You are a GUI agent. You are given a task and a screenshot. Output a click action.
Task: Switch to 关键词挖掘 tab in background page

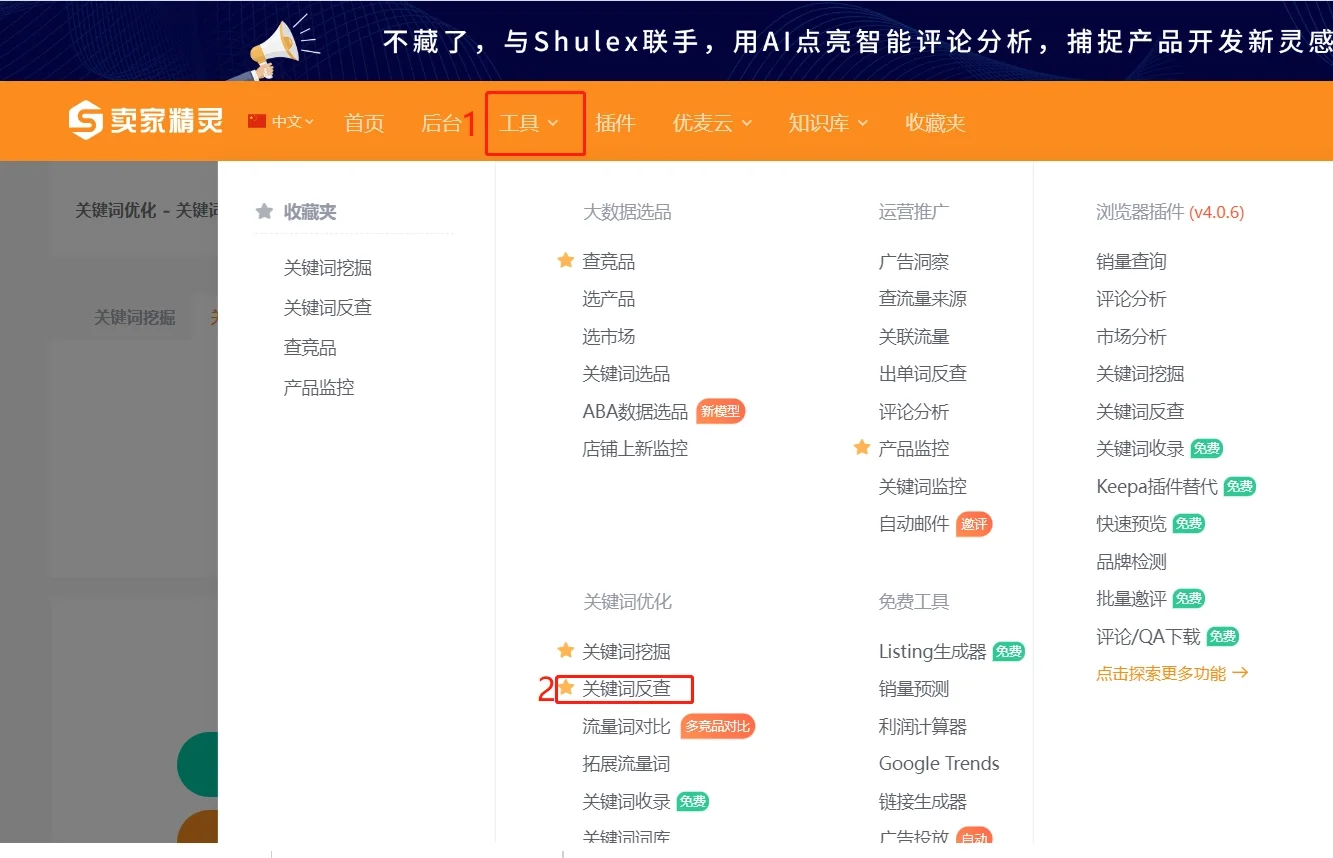tap(134, 317)
